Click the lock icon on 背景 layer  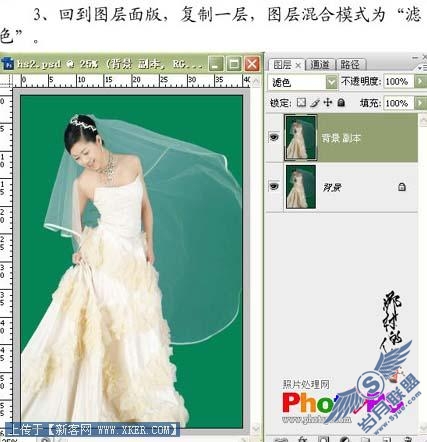402,187
